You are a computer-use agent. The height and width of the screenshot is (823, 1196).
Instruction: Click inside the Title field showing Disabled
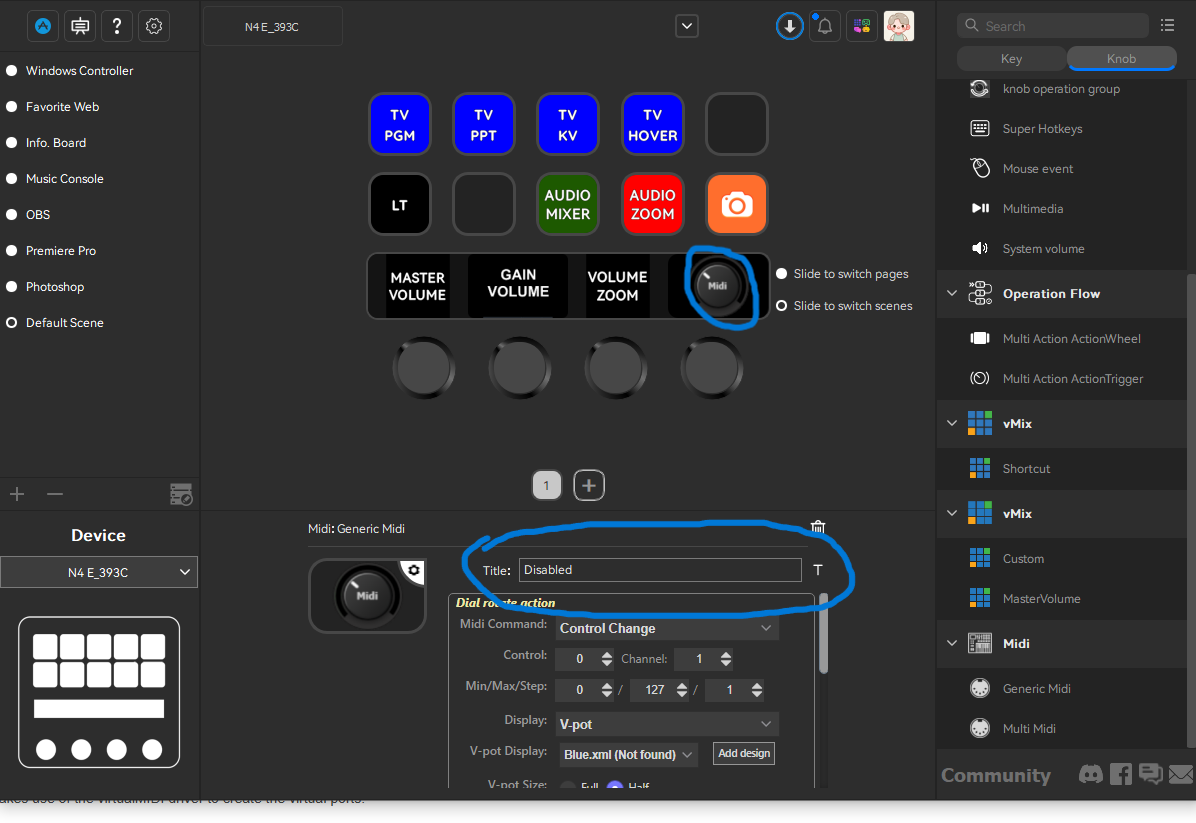click(x=660, y=569)
